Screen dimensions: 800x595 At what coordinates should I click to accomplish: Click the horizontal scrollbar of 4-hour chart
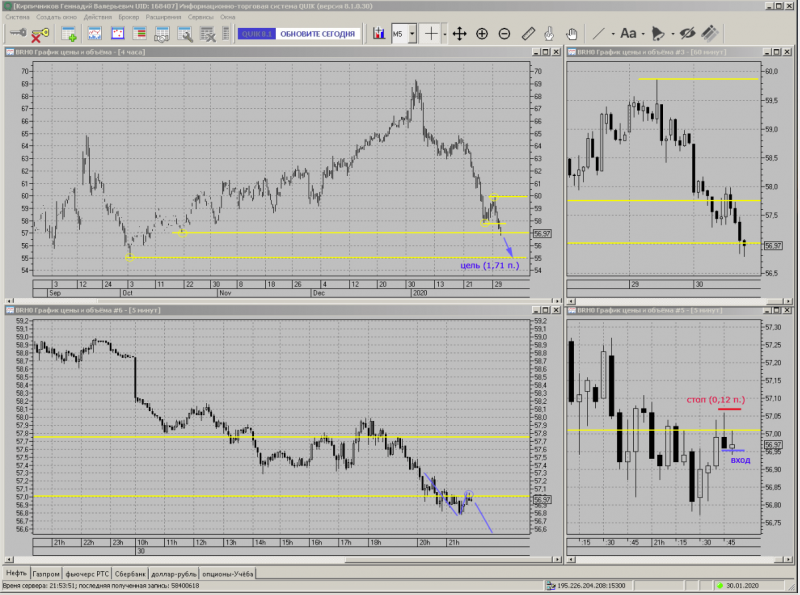click(281, 301)
